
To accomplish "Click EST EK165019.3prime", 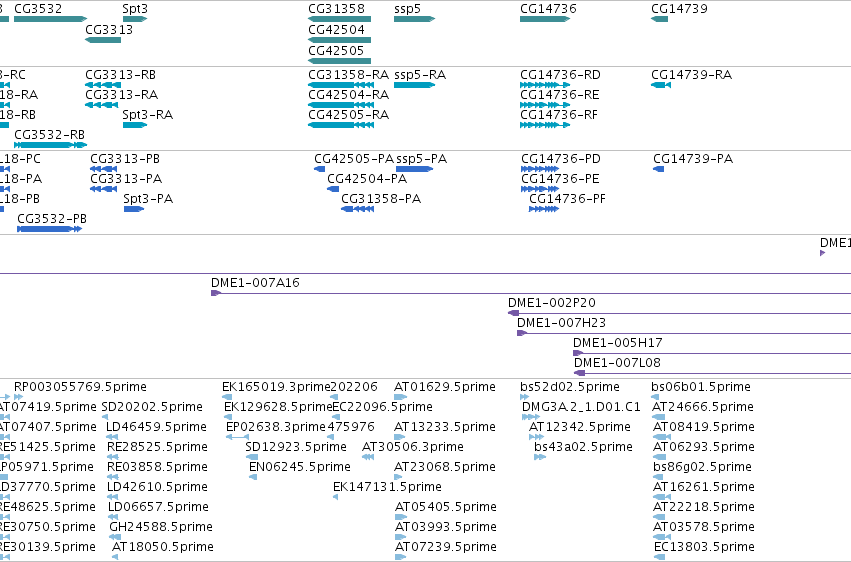I will point(227,398).
